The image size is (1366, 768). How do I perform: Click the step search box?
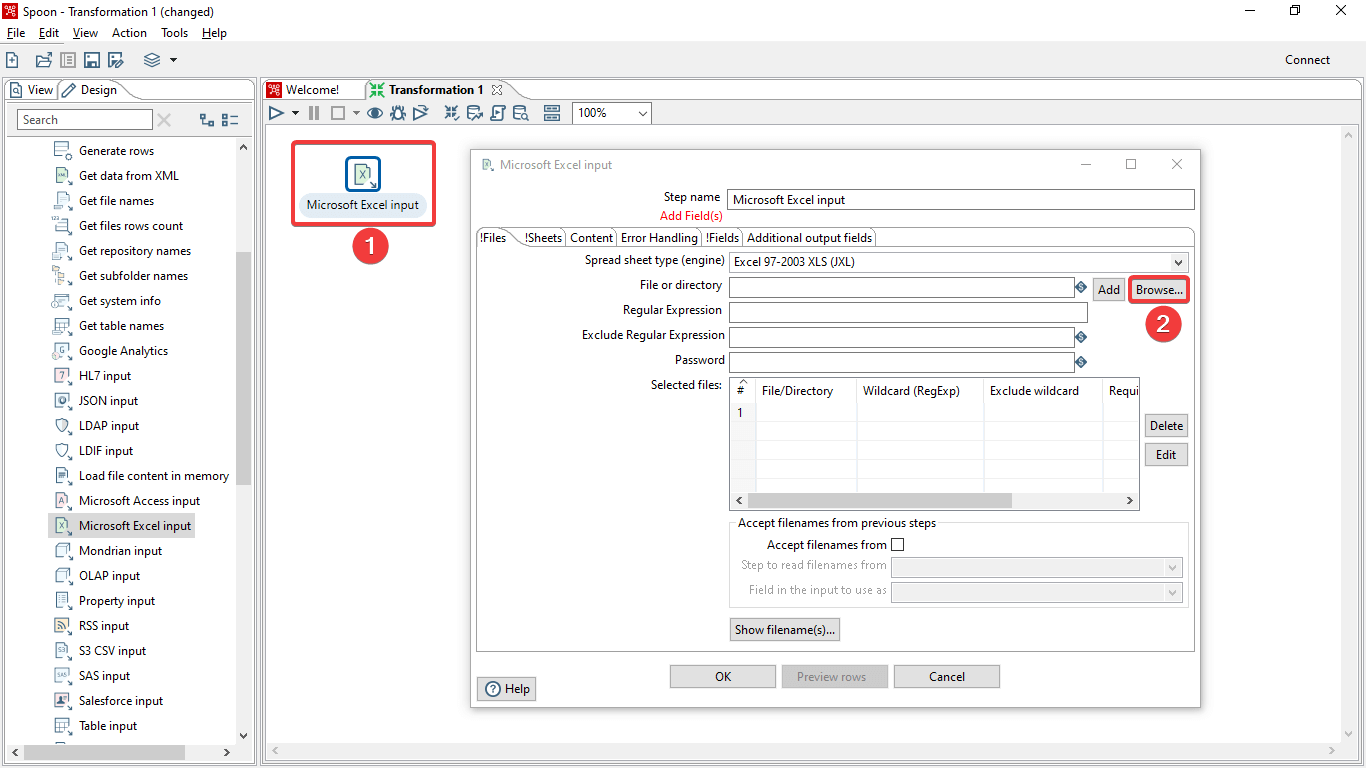tap(85, 120)
